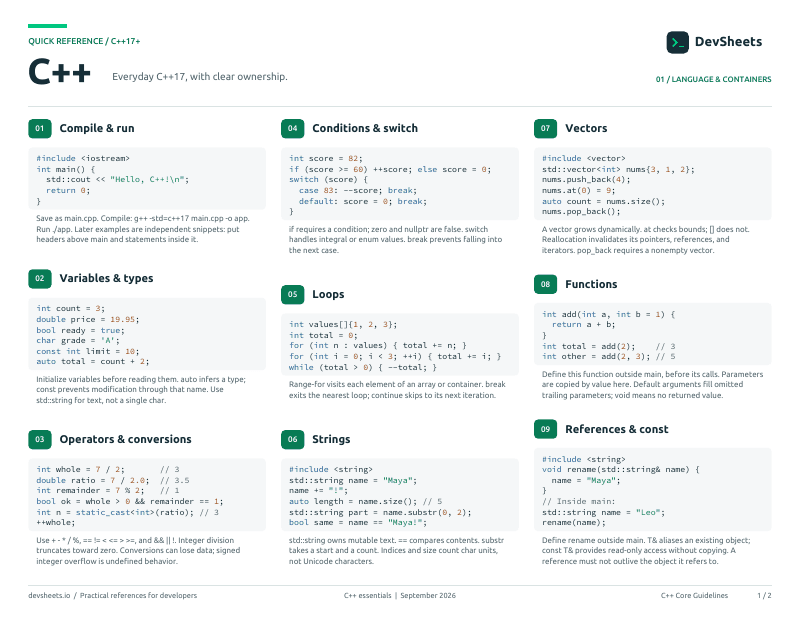
Task: Click the 02 badge beside Variables & types
Action: tap(40, 278)
